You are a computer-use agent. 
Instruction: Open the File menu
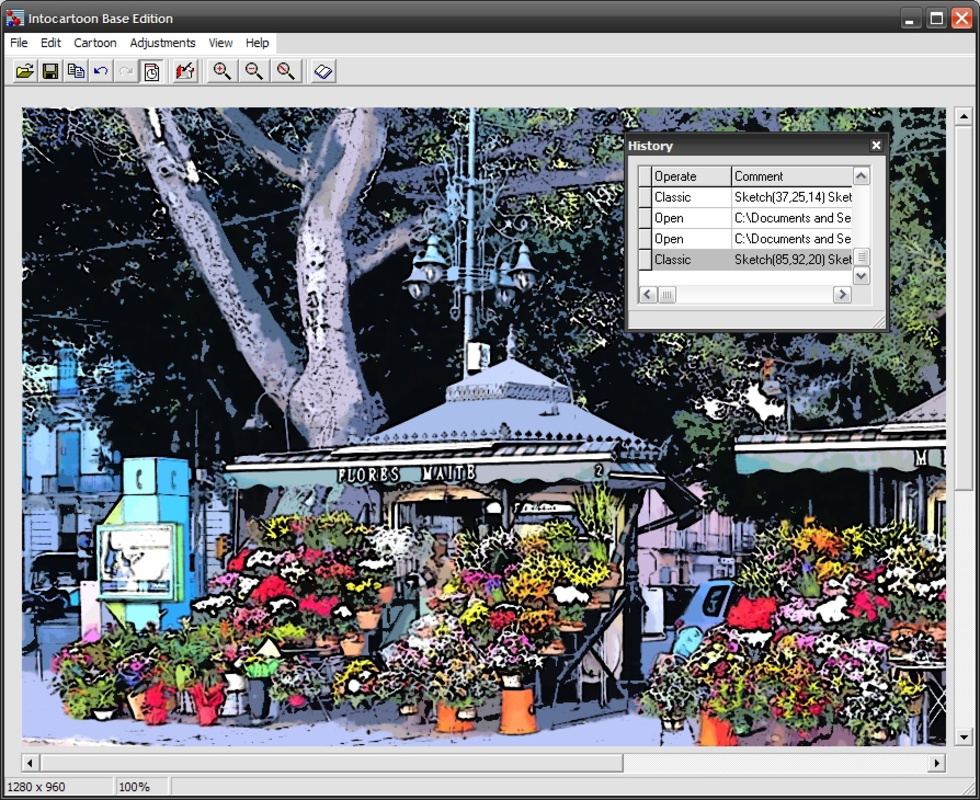[x=19, y=42]
